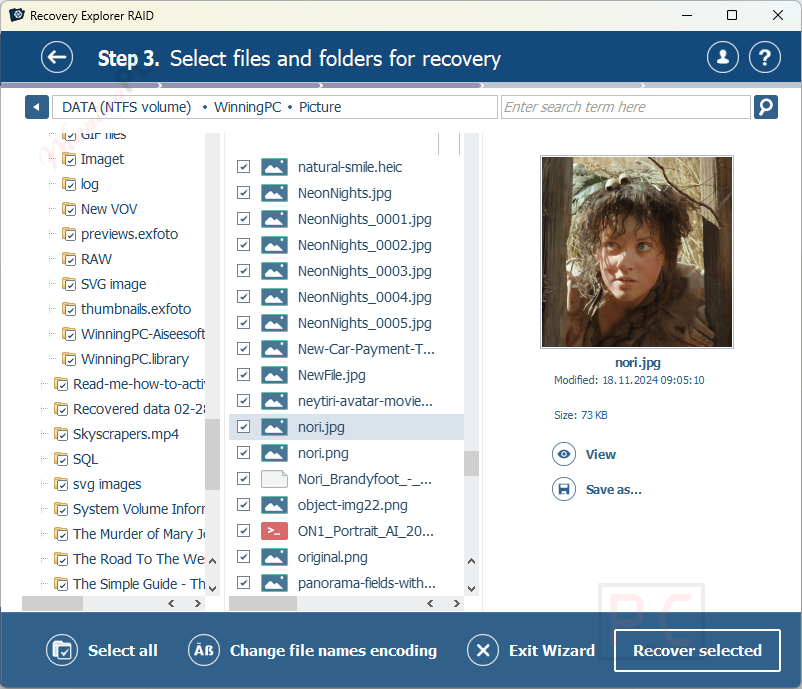Uncheck the nori.jpg checkbox
The image size is (802, 689).
tap(243, 427)
